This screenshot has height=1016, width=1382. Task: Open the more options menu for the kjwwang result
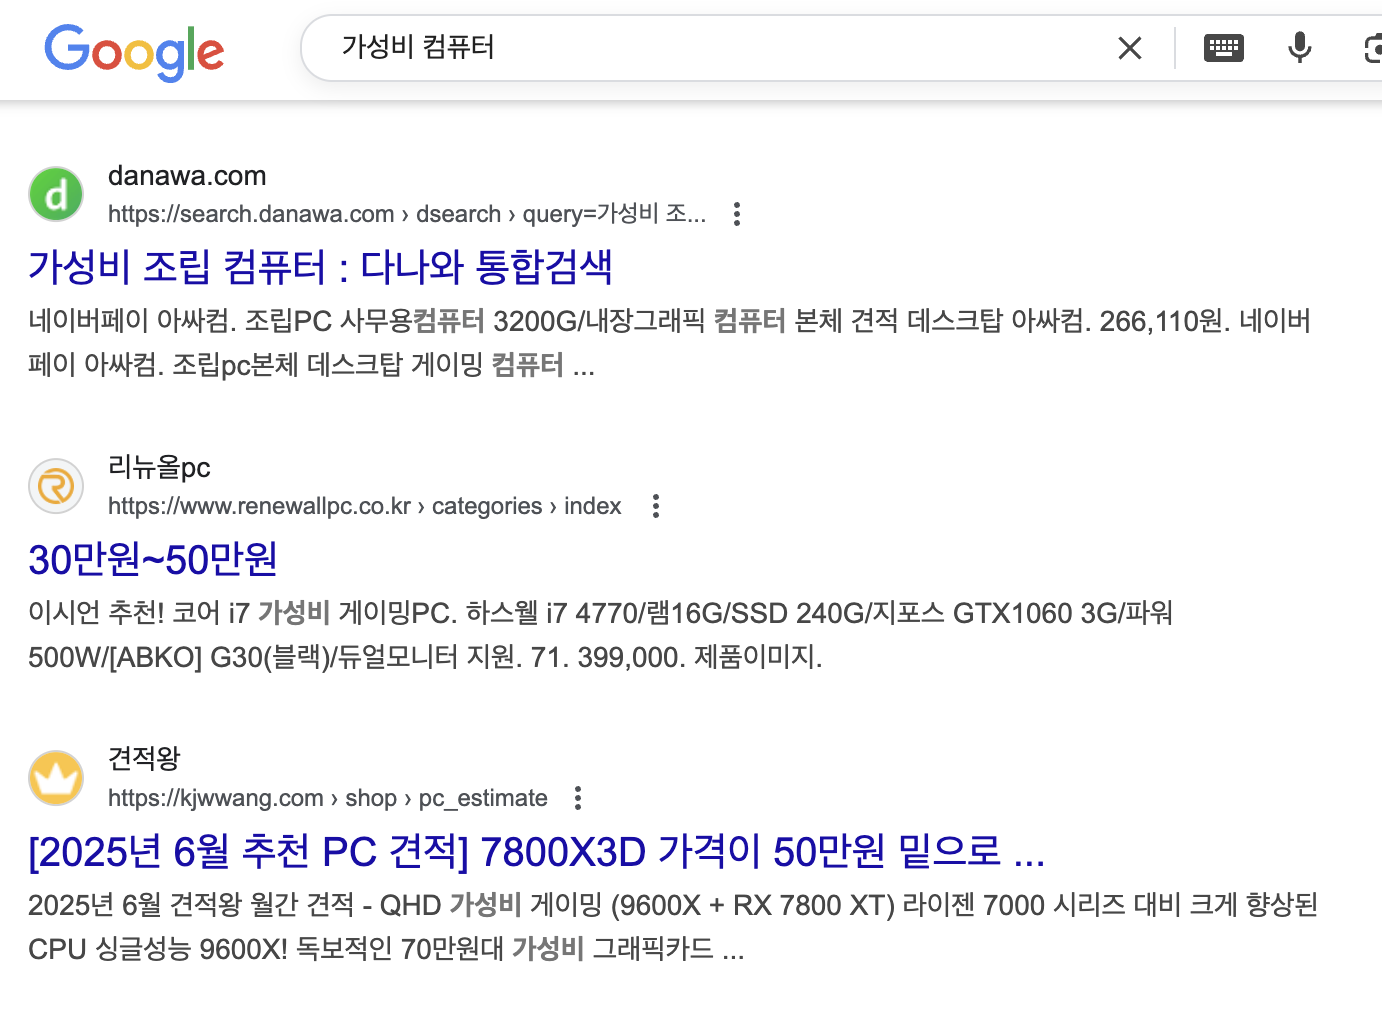point(578,798)
